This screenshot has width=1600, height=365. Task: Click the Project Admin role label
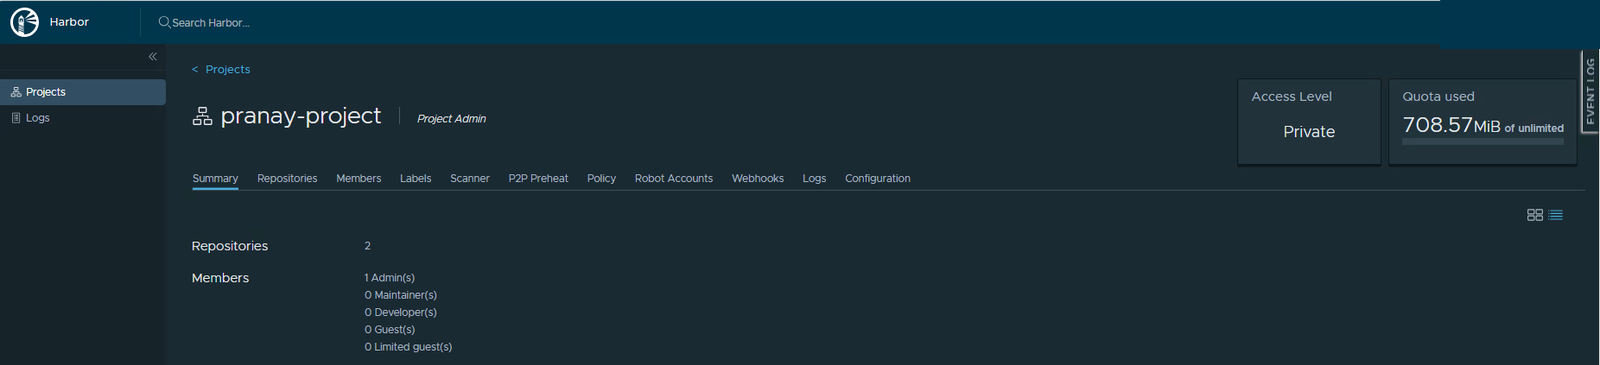[451, 119]
